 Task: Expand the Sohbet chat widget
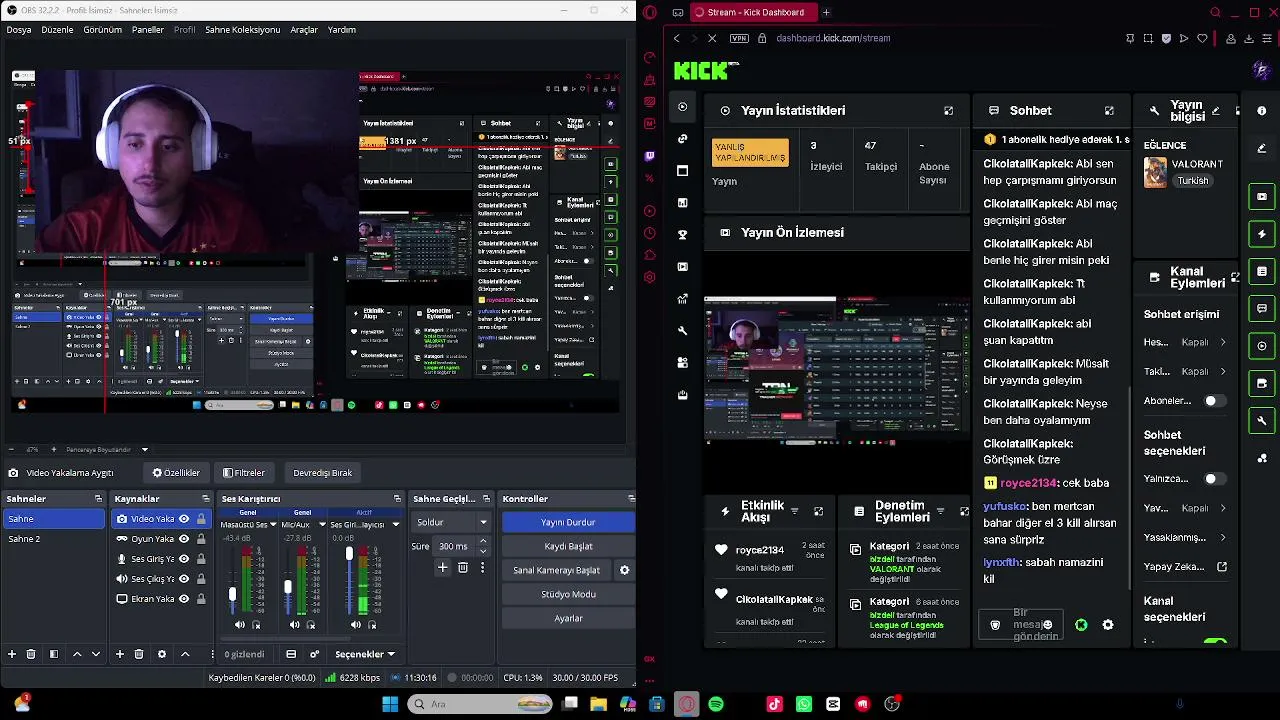[1109, 111]
